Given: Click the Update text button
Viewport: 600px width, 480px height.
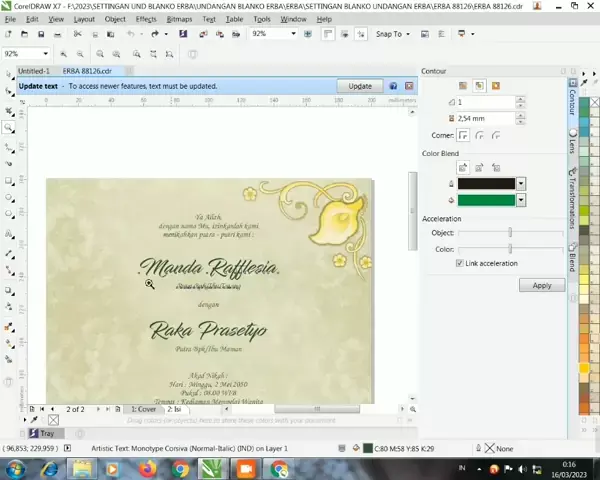Looking at the screenshot, I should tap(360, 87).
